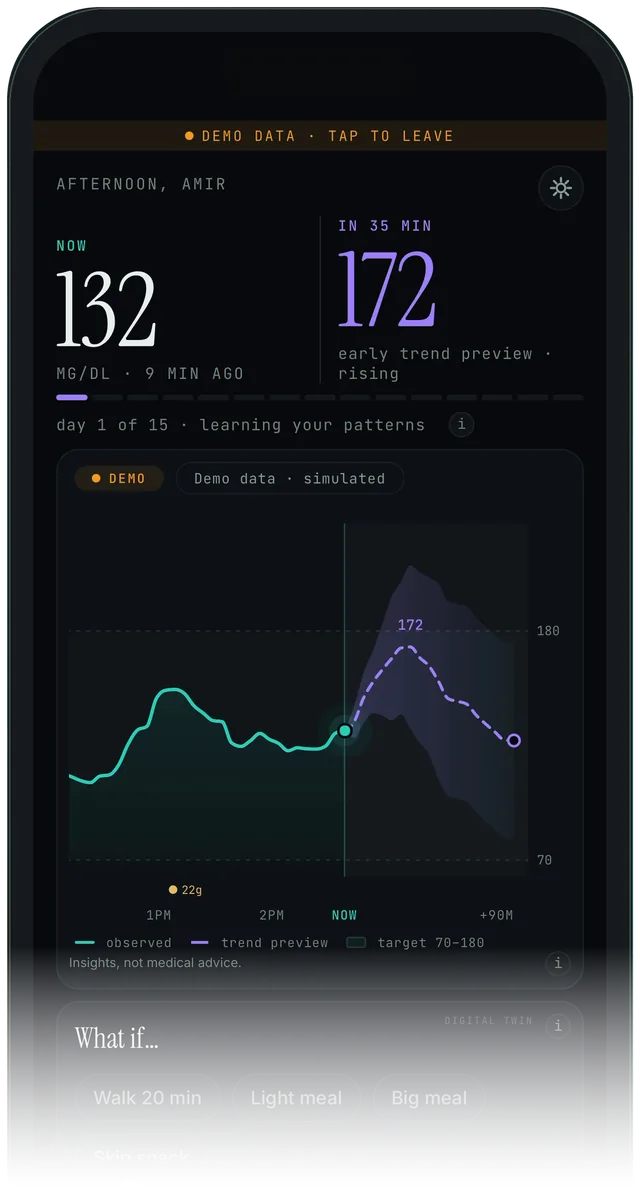Toggle the sun light-mode theme icon
This screenshot has width=640, height=1194.
(561, 187)
